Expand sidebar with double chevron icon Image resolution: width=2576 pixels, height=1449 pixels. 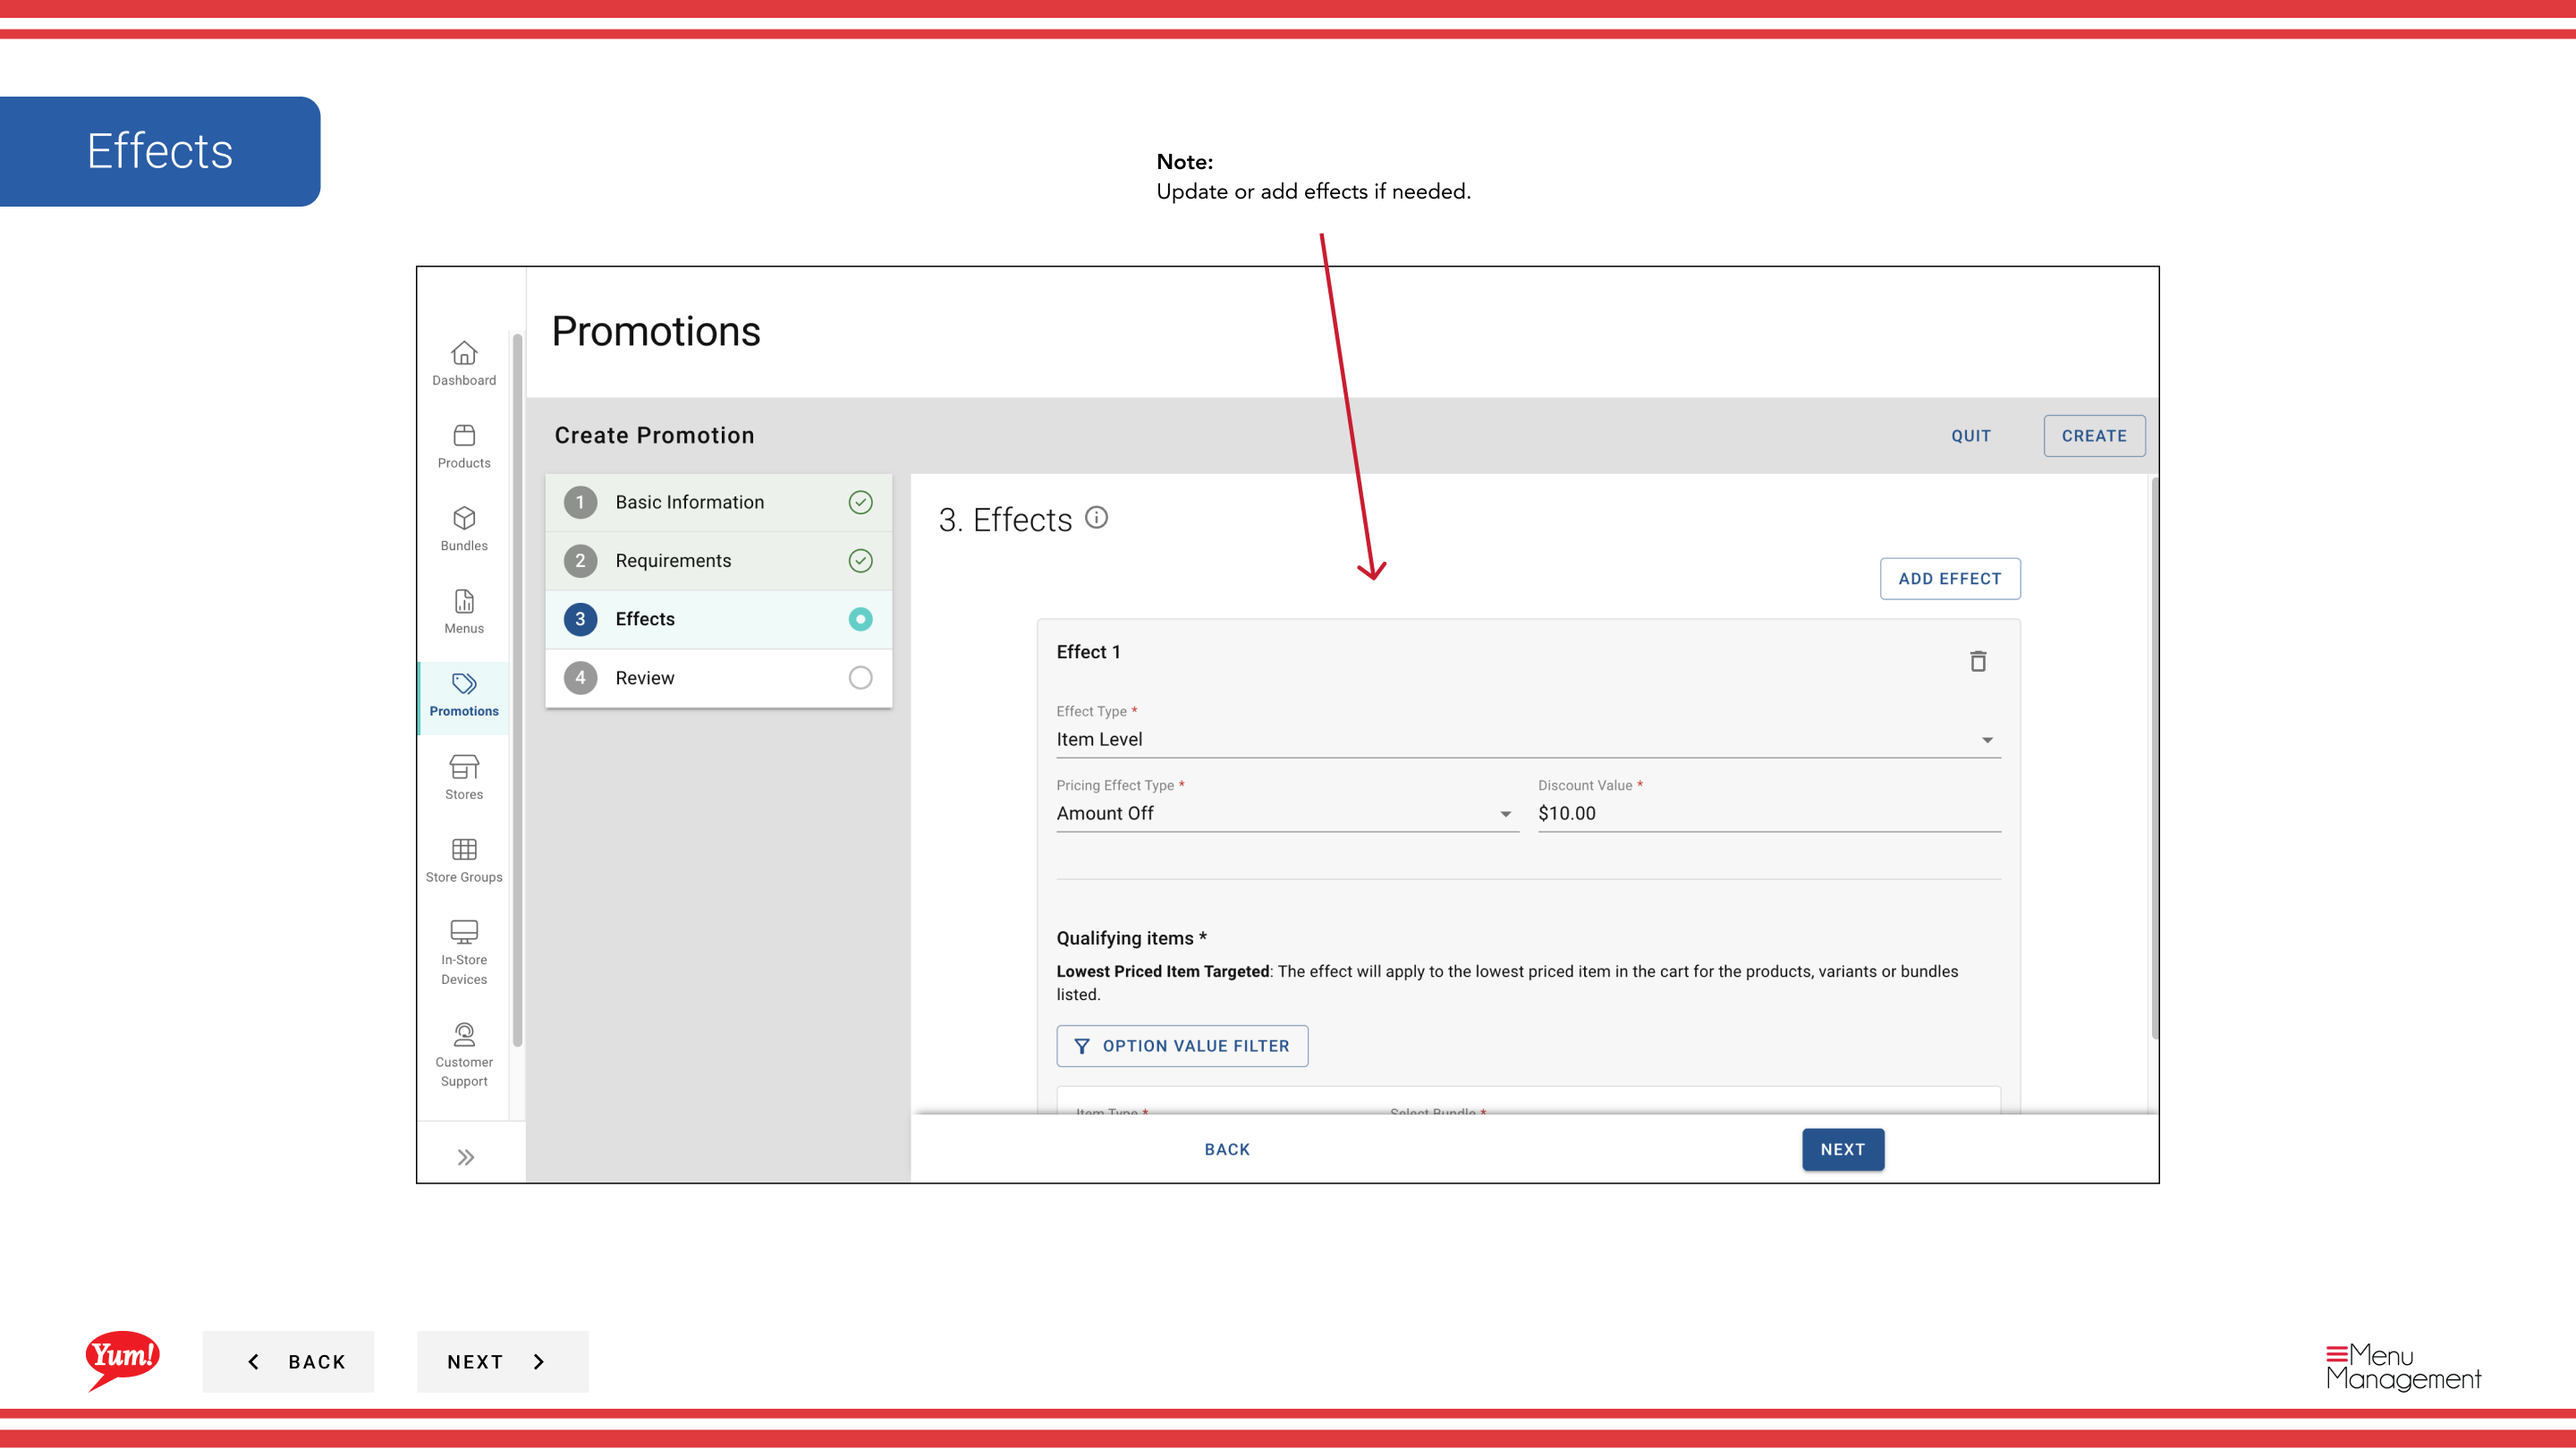466,1158
